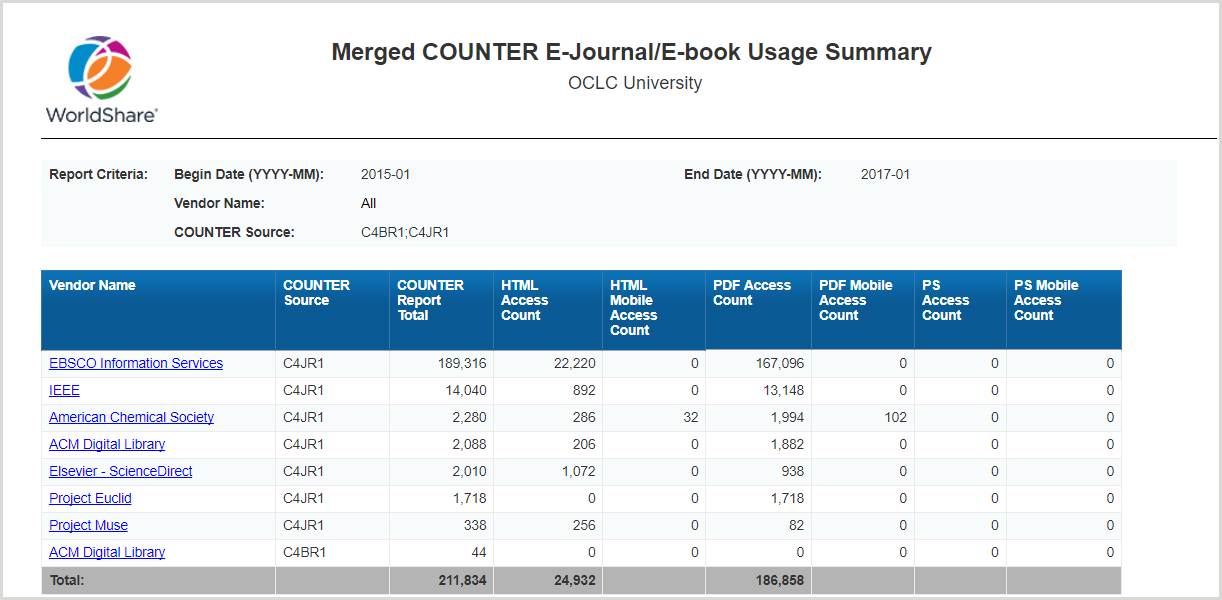Click the OCLC University subtitle
The height and width of the screenshot is (600, 1222).
(x=635, y=83)
